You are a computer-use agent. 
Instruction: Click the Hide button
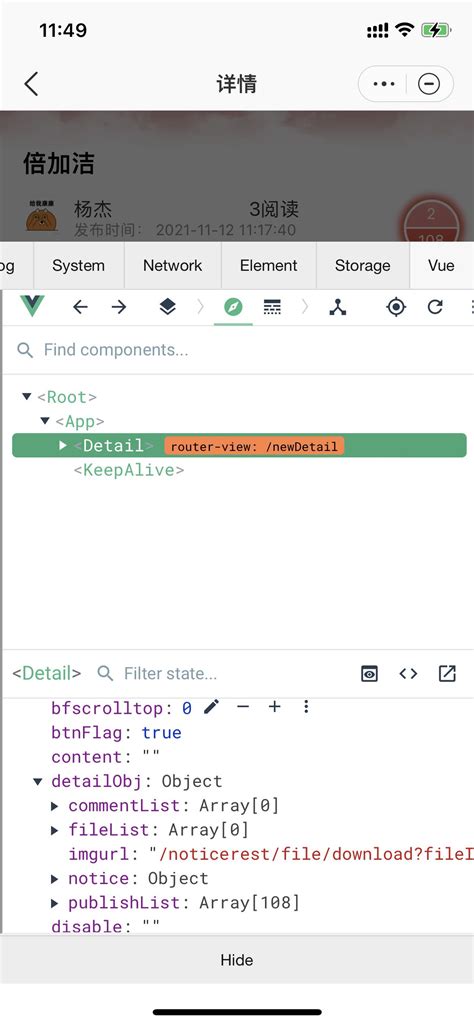pyautogui.click(x=237, y=960)
